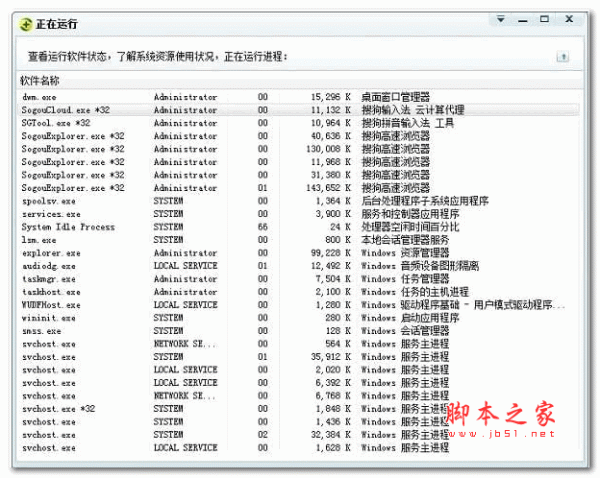Select the audiodg.exe process row
Image resolution: width=600 pixels, height=478 pixels.
[299, 266]
